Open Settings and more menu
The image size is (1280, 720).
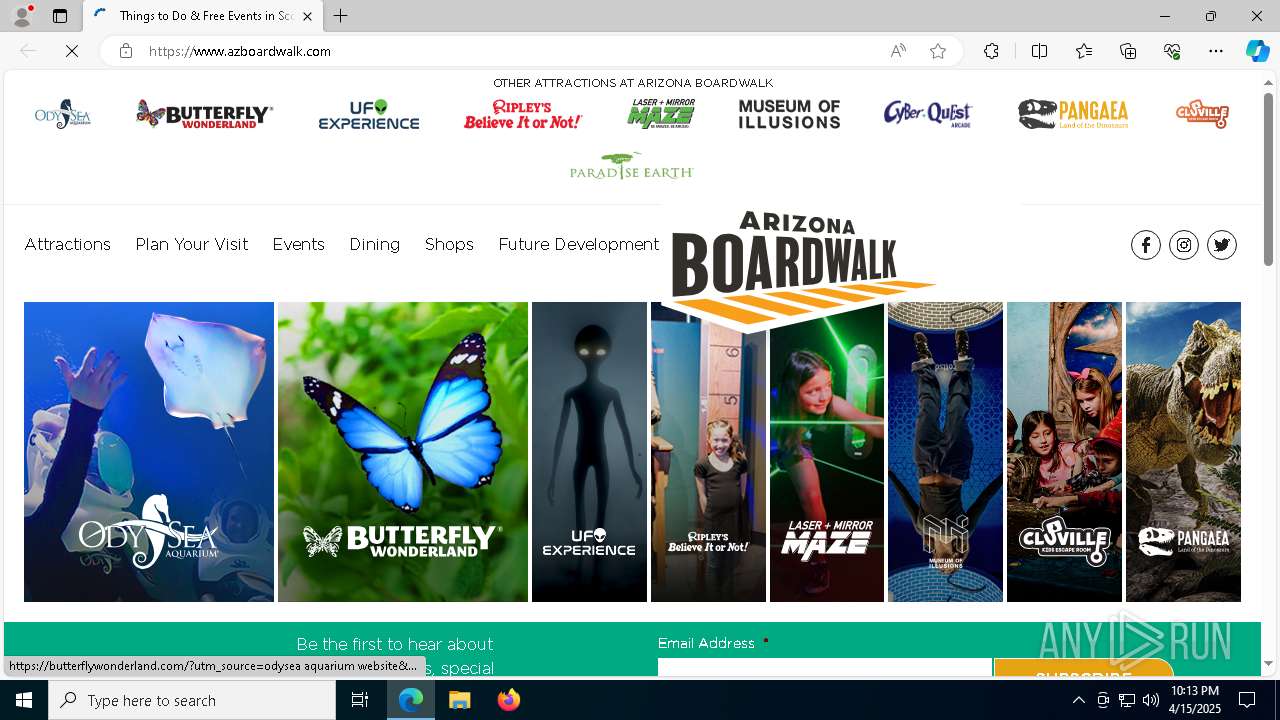click(1216, 51)
